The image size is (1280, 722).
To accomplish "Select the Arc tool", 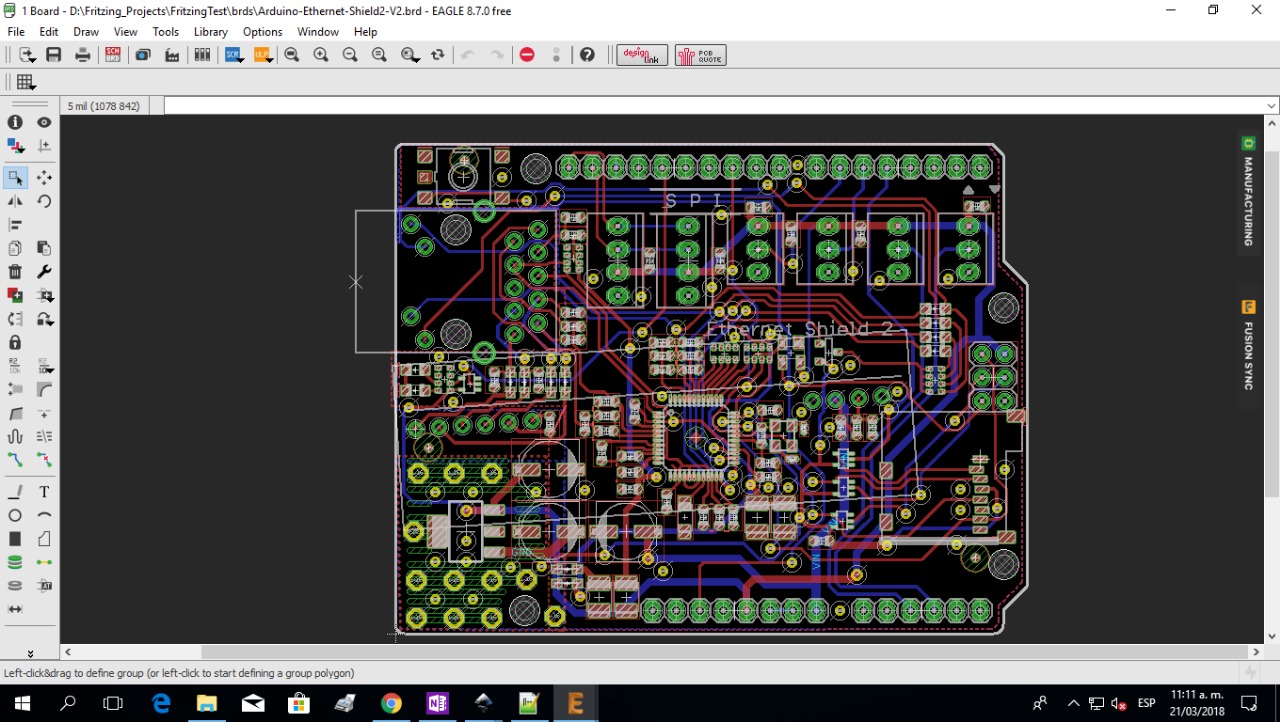I will tap(44, 515).
